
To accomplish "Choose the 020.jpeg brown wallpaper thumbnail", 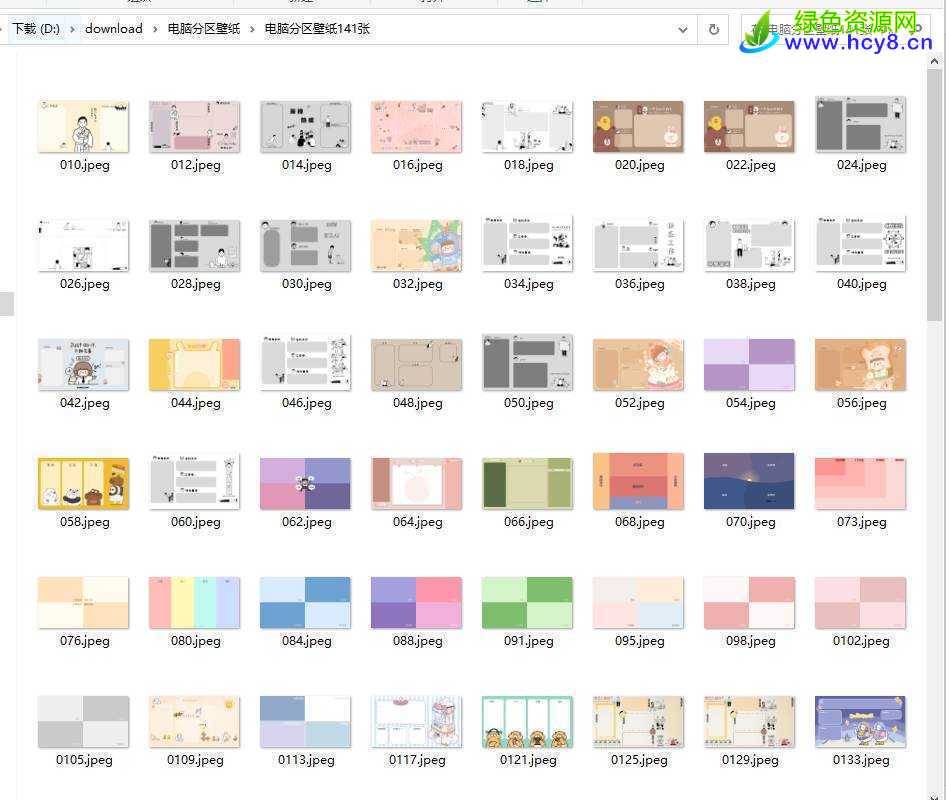I will (x=638, y=126).
